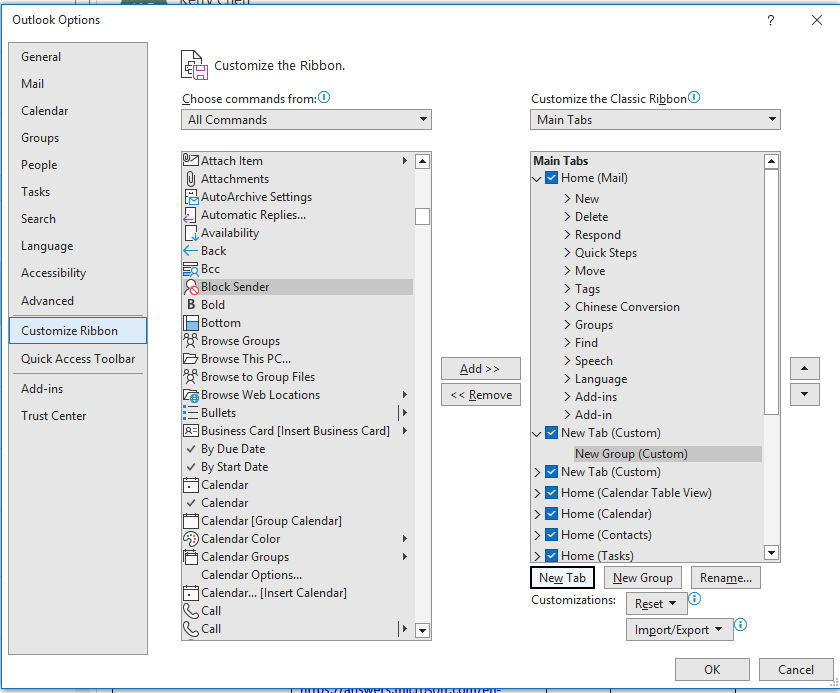
Task: Click the Main Tabs list scrollbar thumb
Action: tap(771, 292)
